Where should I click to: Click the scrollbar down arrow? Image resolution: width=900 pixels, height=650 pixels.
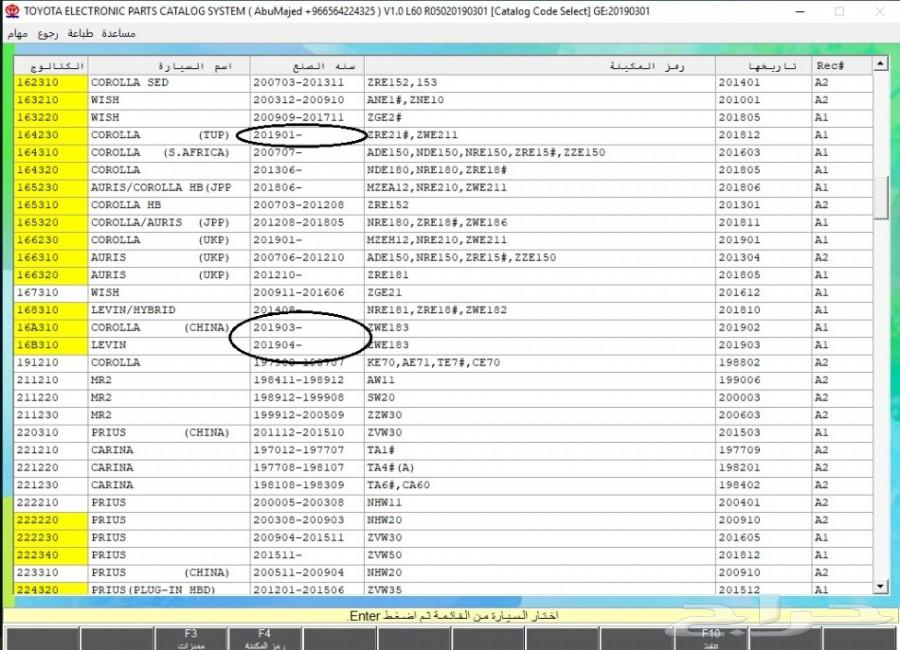click(880, 586)
